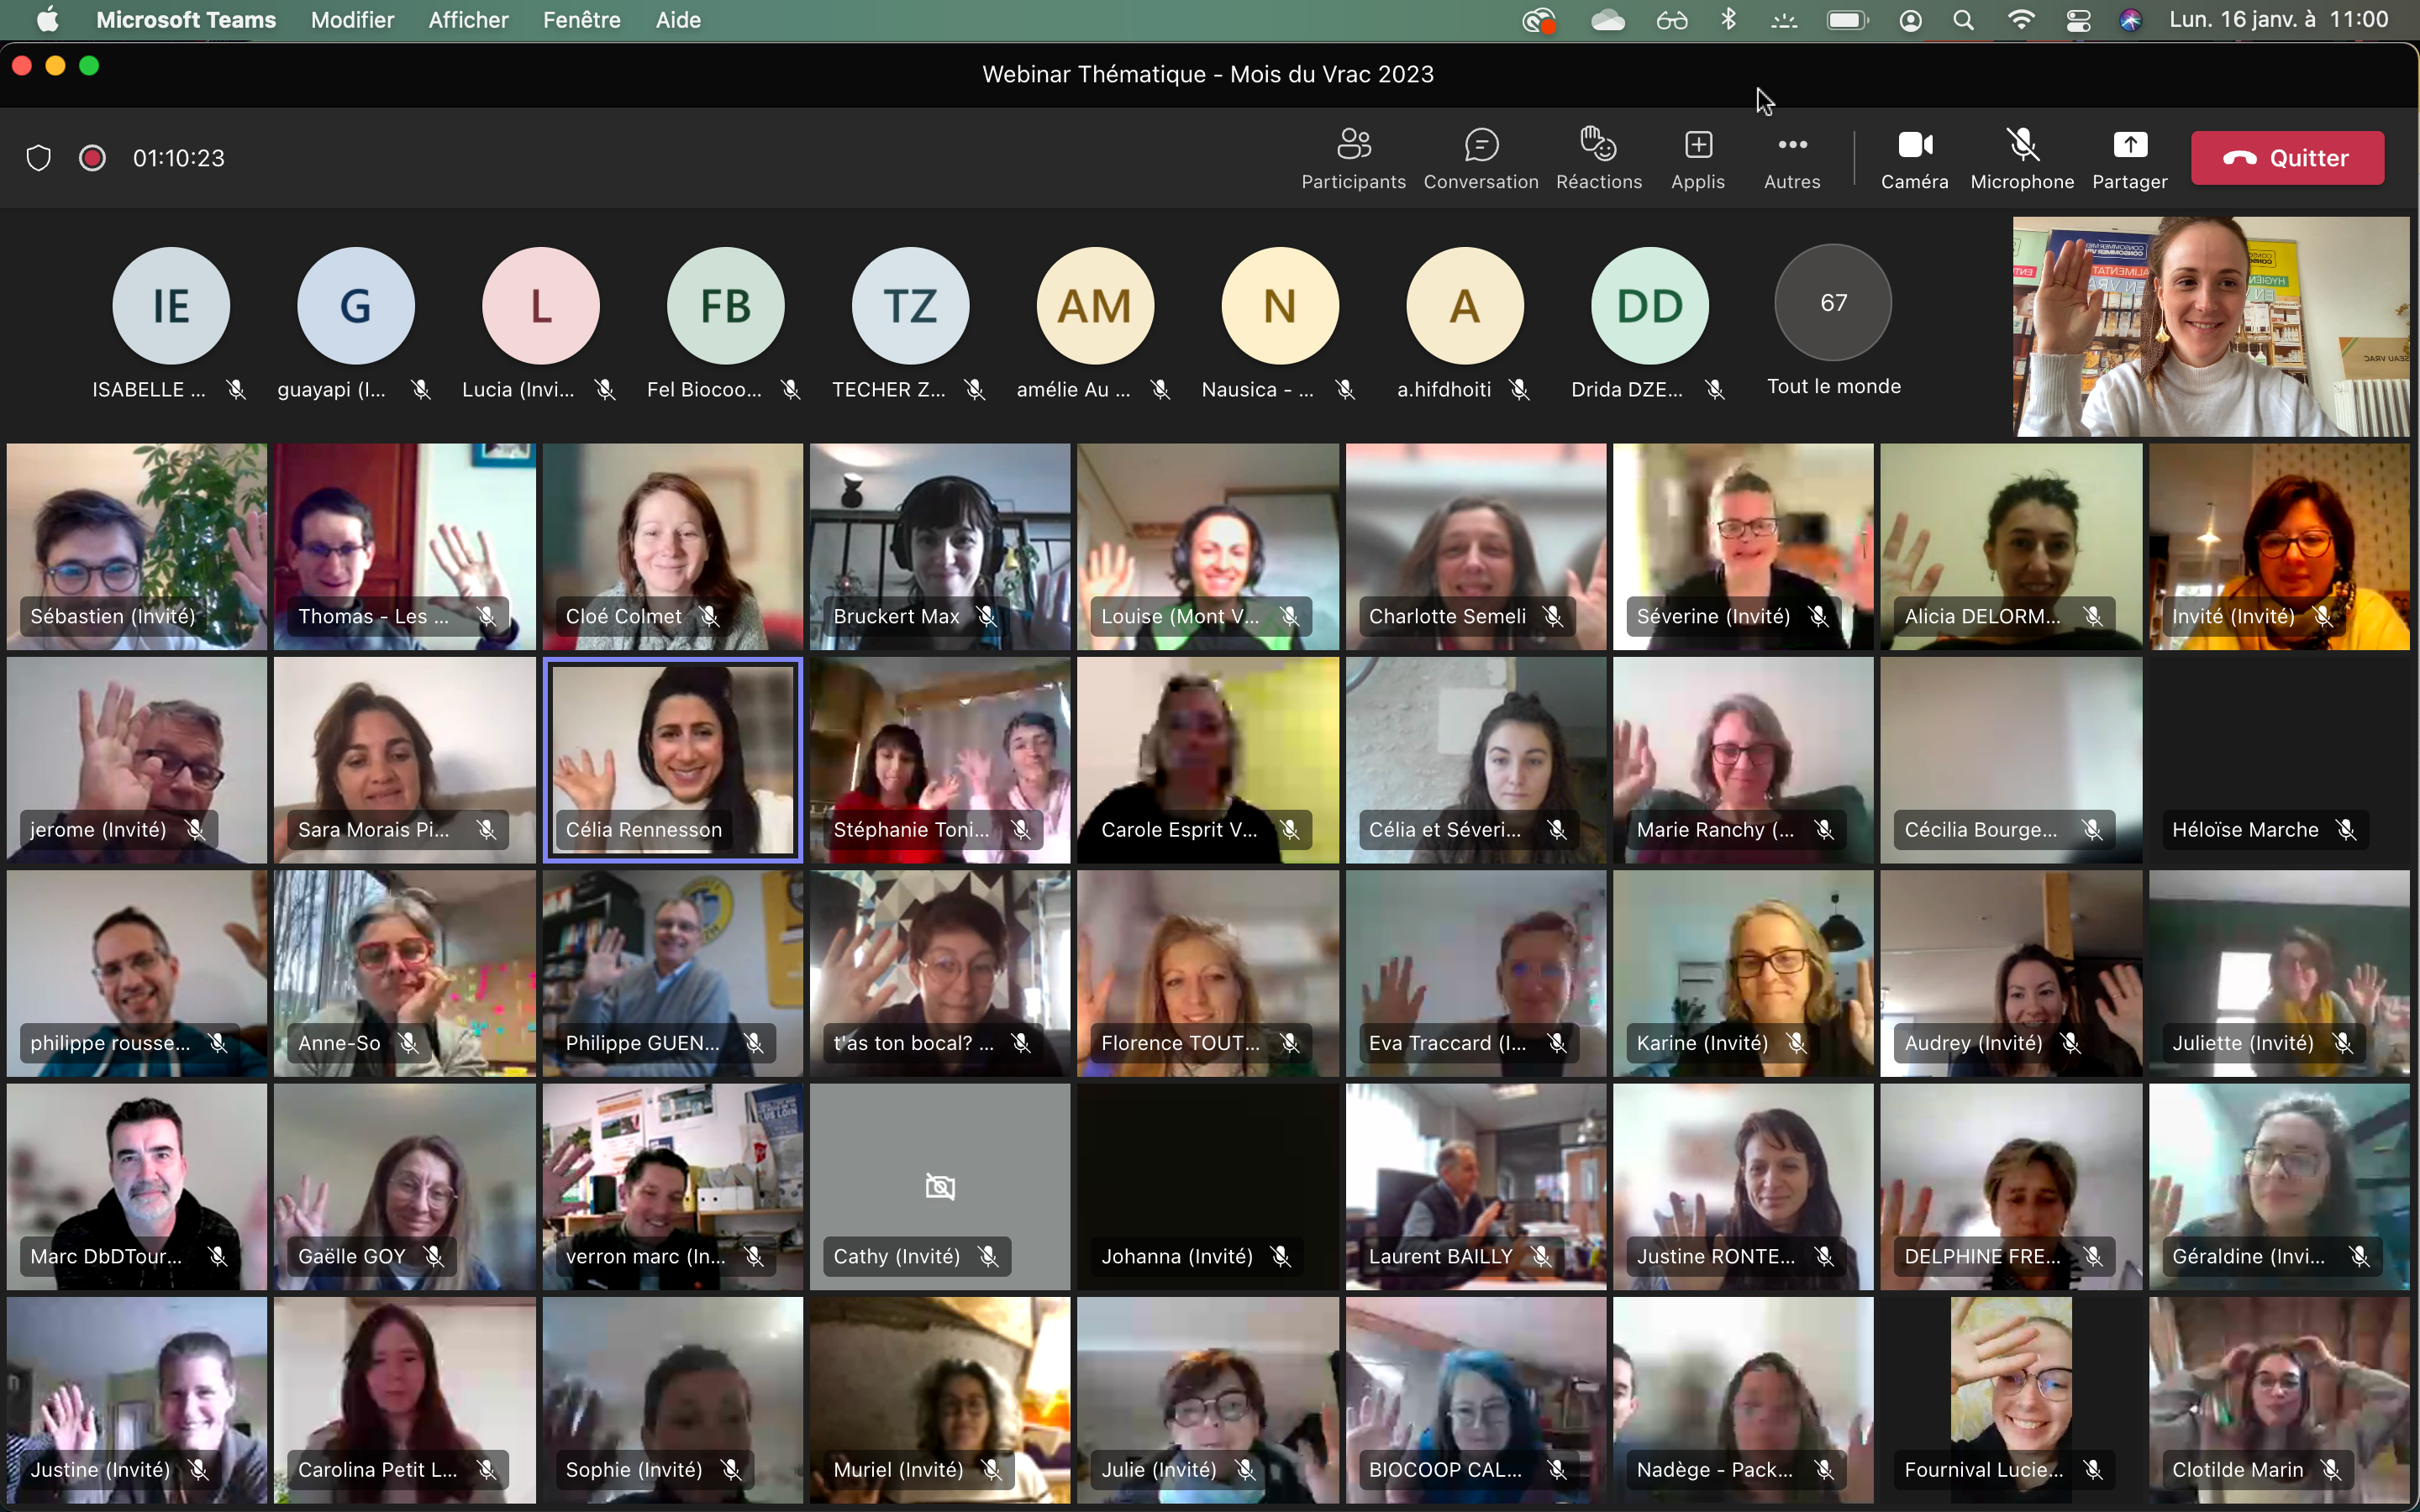
Task: Expand the 67 Tout le monde overflow
Action: pos(1832,303)
